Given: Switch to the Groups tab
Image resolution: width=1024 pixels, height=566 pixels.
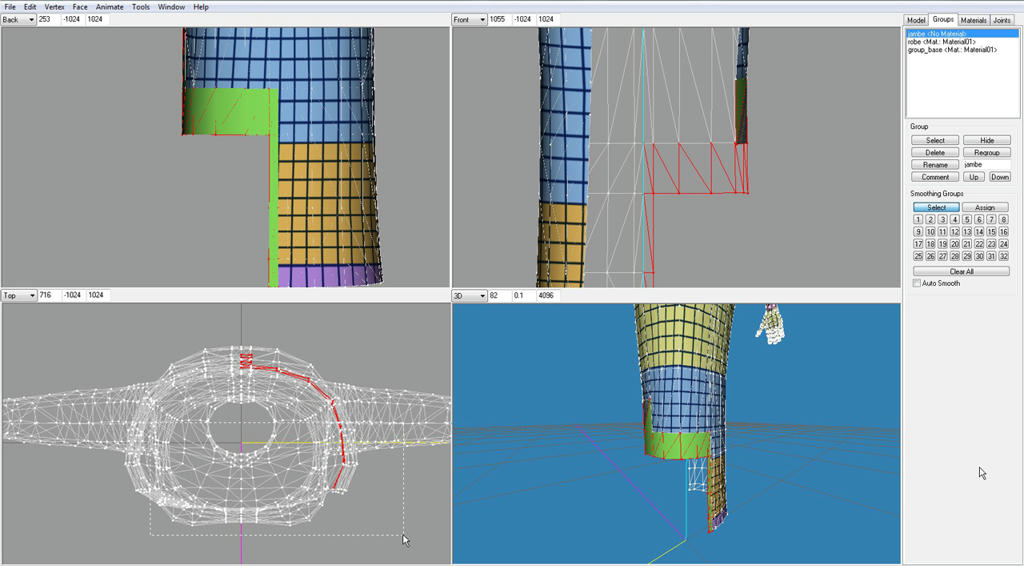Looking at the screenshot, I should (943, 20).
